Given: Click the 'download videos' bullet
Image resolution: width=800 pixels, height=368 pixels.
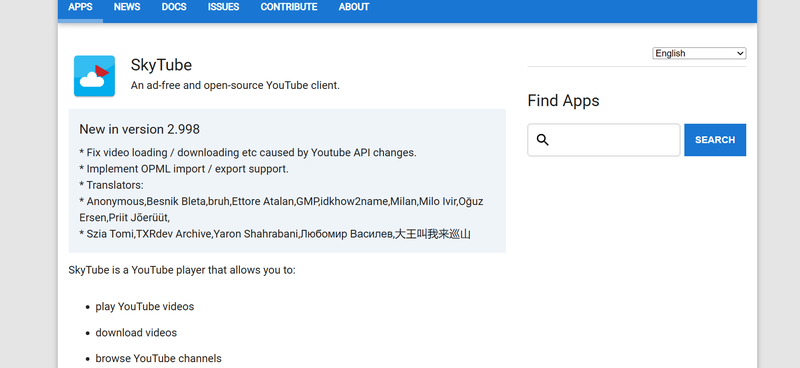Looking at the screenshot, I should click(136, 333).
